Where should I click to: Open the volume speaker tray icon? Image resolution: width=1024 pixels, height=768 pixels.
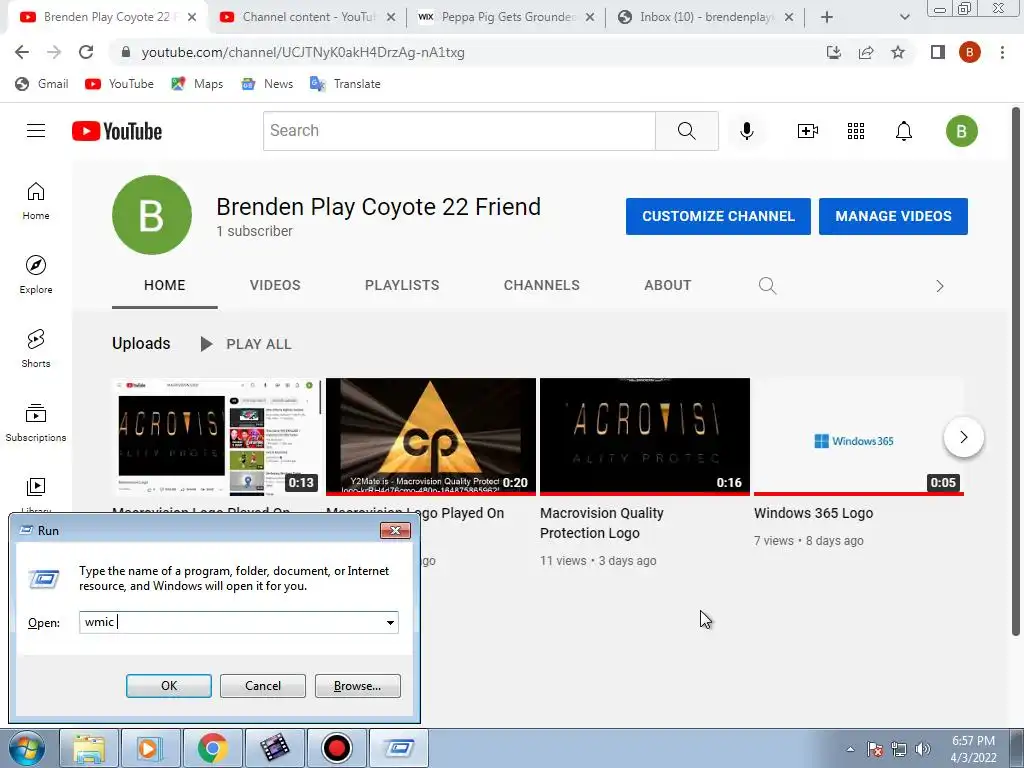coord(923,749)
